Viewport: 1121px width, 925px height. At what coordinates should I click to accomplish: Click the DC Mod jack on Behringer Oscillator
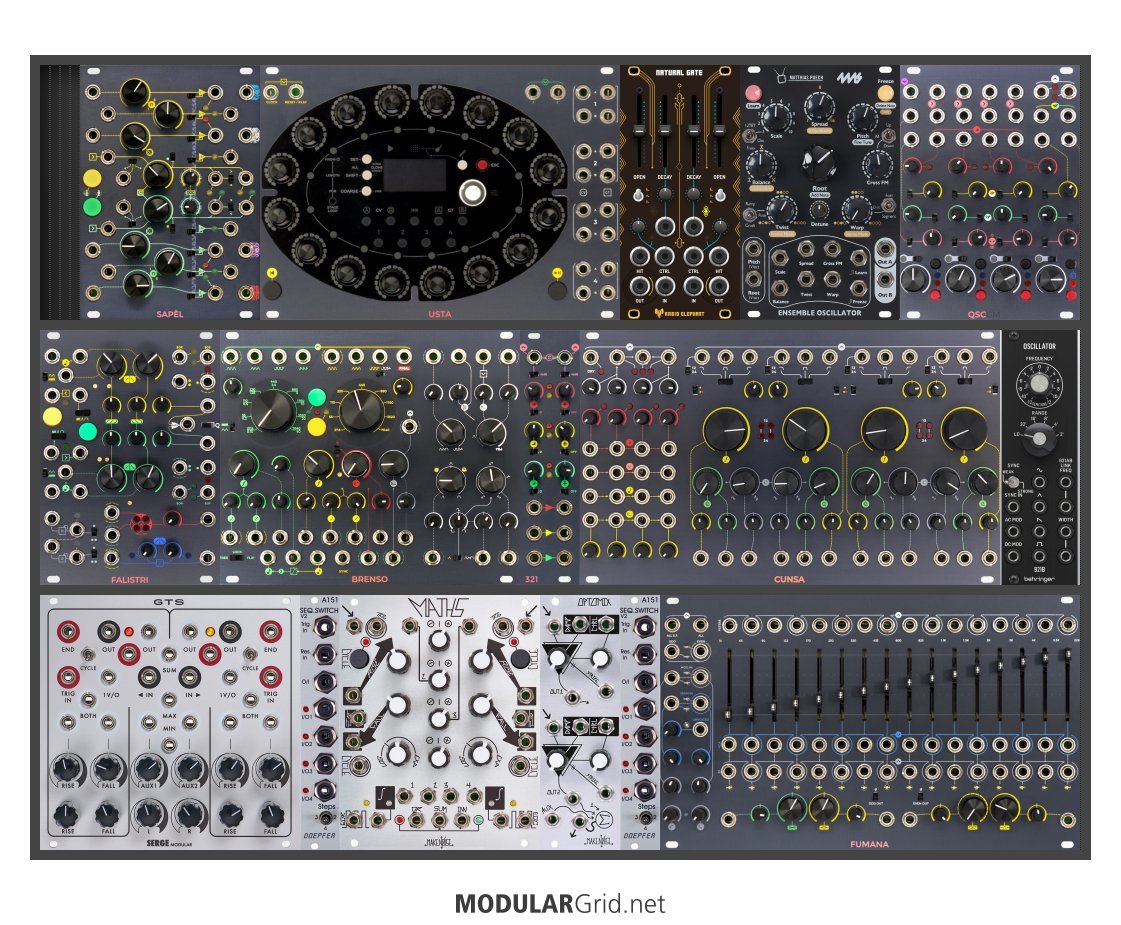(1013, 556)
